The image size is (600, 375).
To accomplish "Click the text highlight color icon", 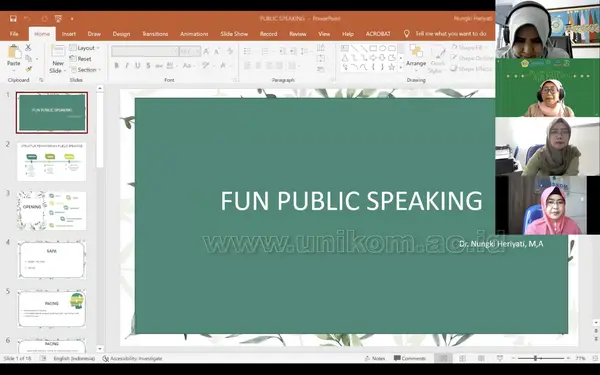I will 206,66.
